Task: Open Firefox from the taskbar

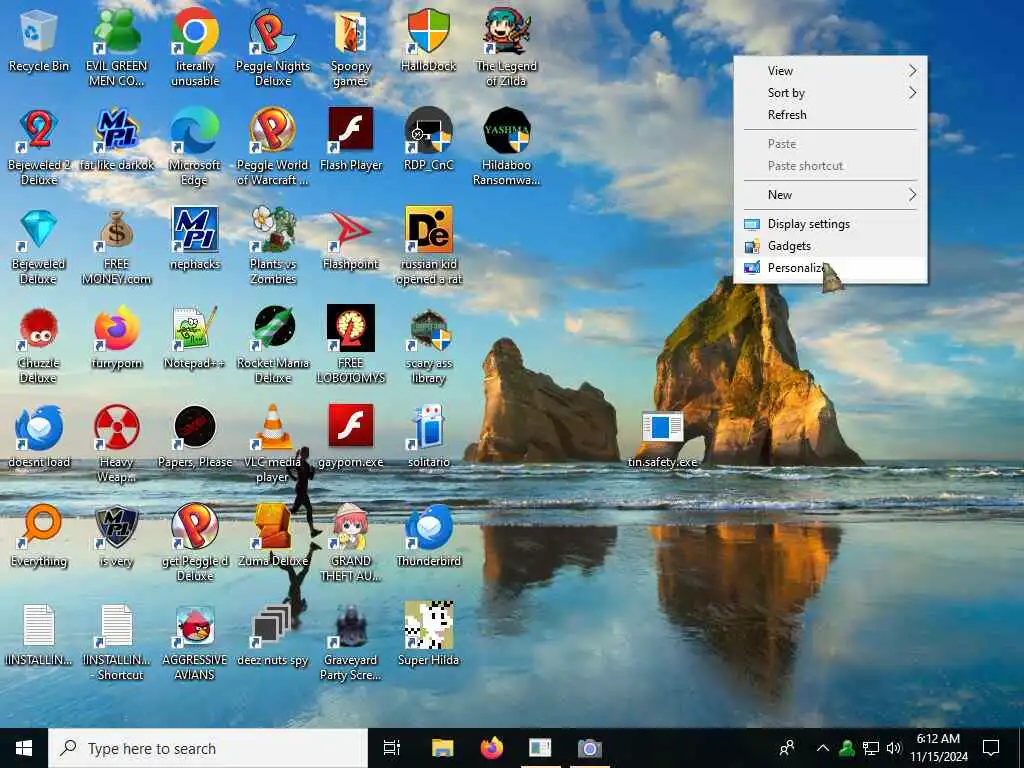Action: pyautogui.click(x=492, y=748)
